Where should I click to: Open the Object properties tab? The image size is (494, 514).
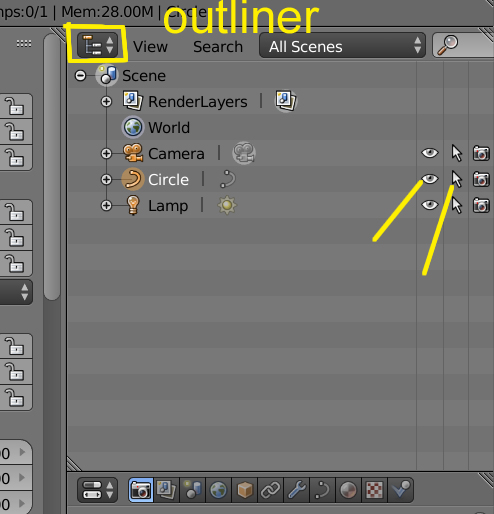pyautogui.click(x=245, y=490)
